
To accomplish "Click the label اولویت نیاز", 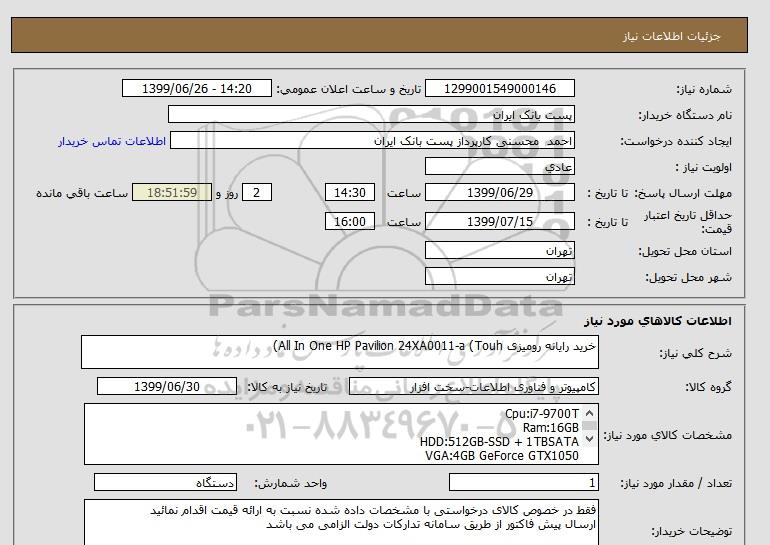I will [704, 167].
